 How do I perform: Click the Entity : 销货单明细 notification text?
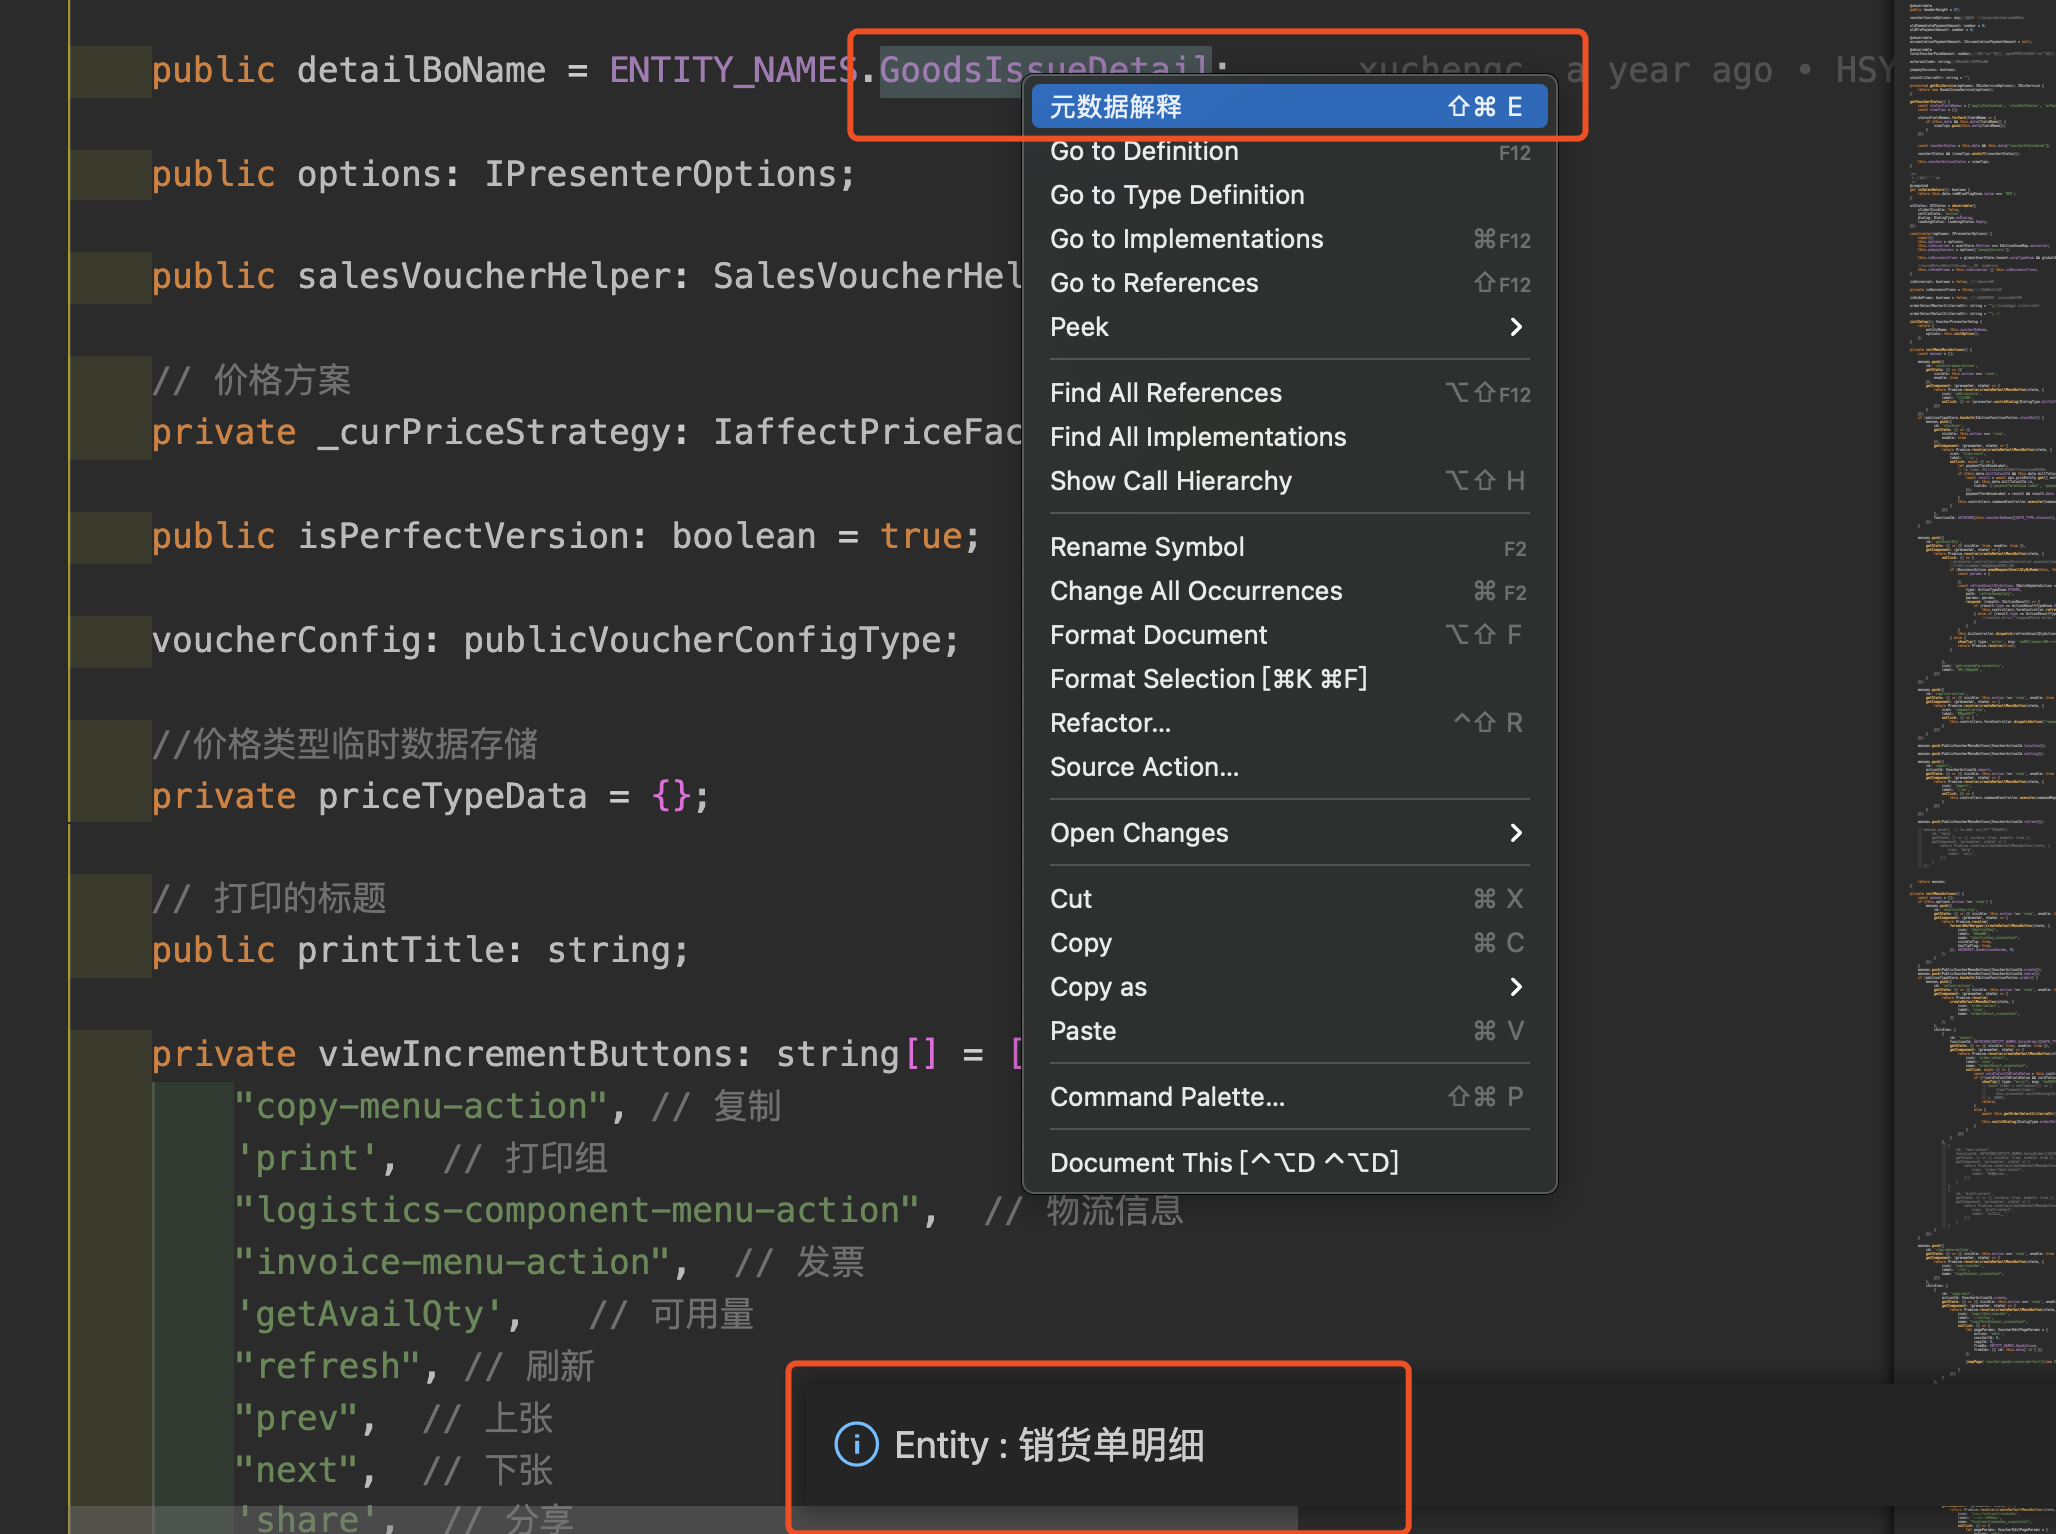coord(1049,1445)
